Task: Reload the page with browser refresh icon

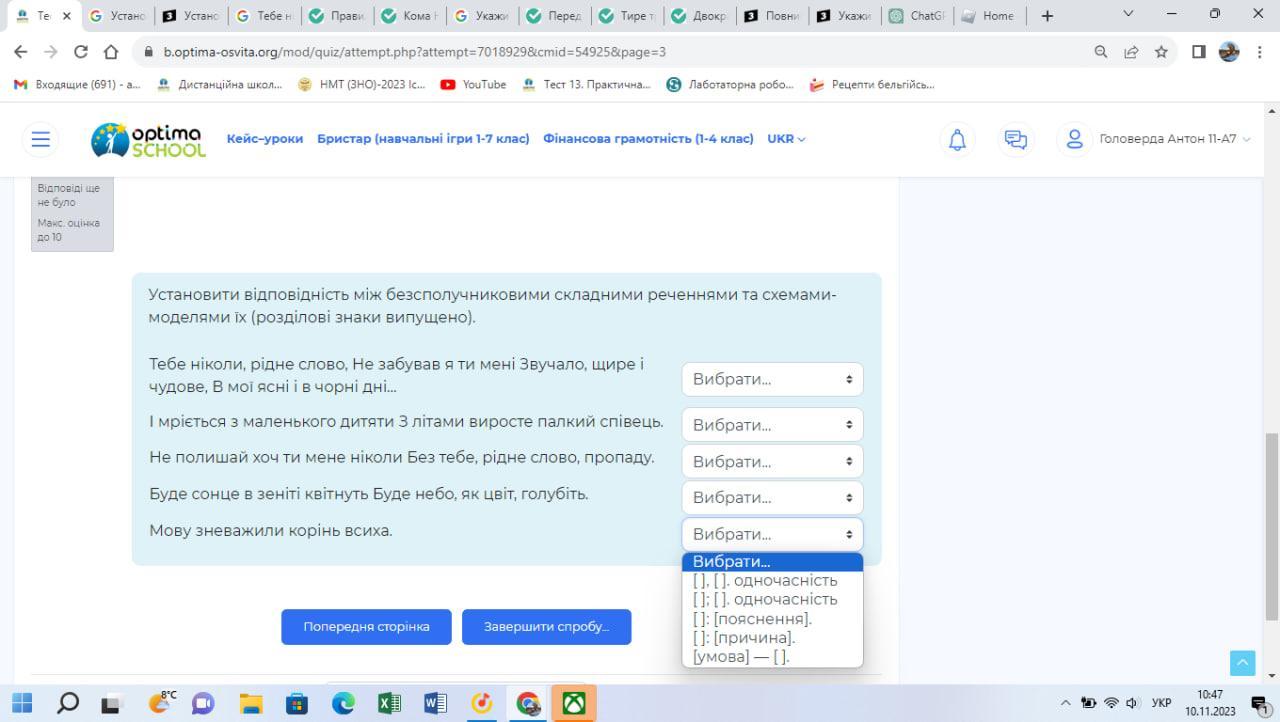Action: pos(81,52)
